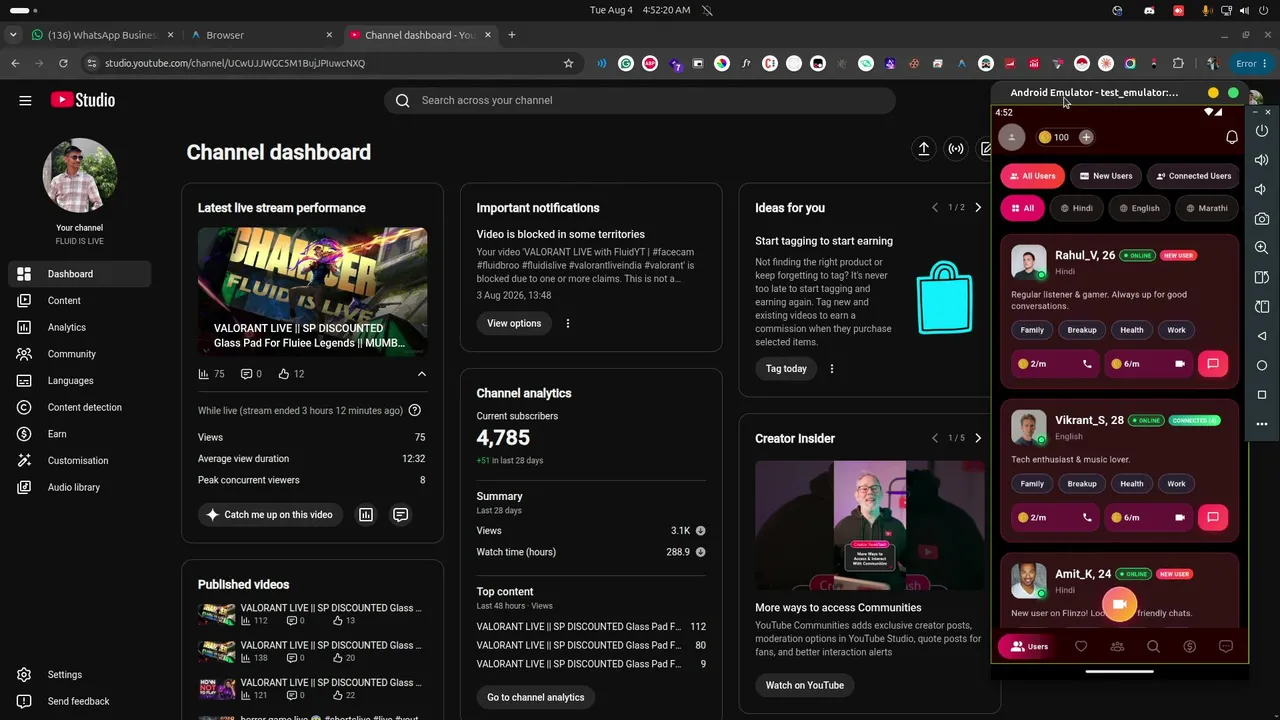Reload the YouTube Studio page
Image resolution: width=1280 pixels, height=720 pixels.
click(x=63, y=63)
